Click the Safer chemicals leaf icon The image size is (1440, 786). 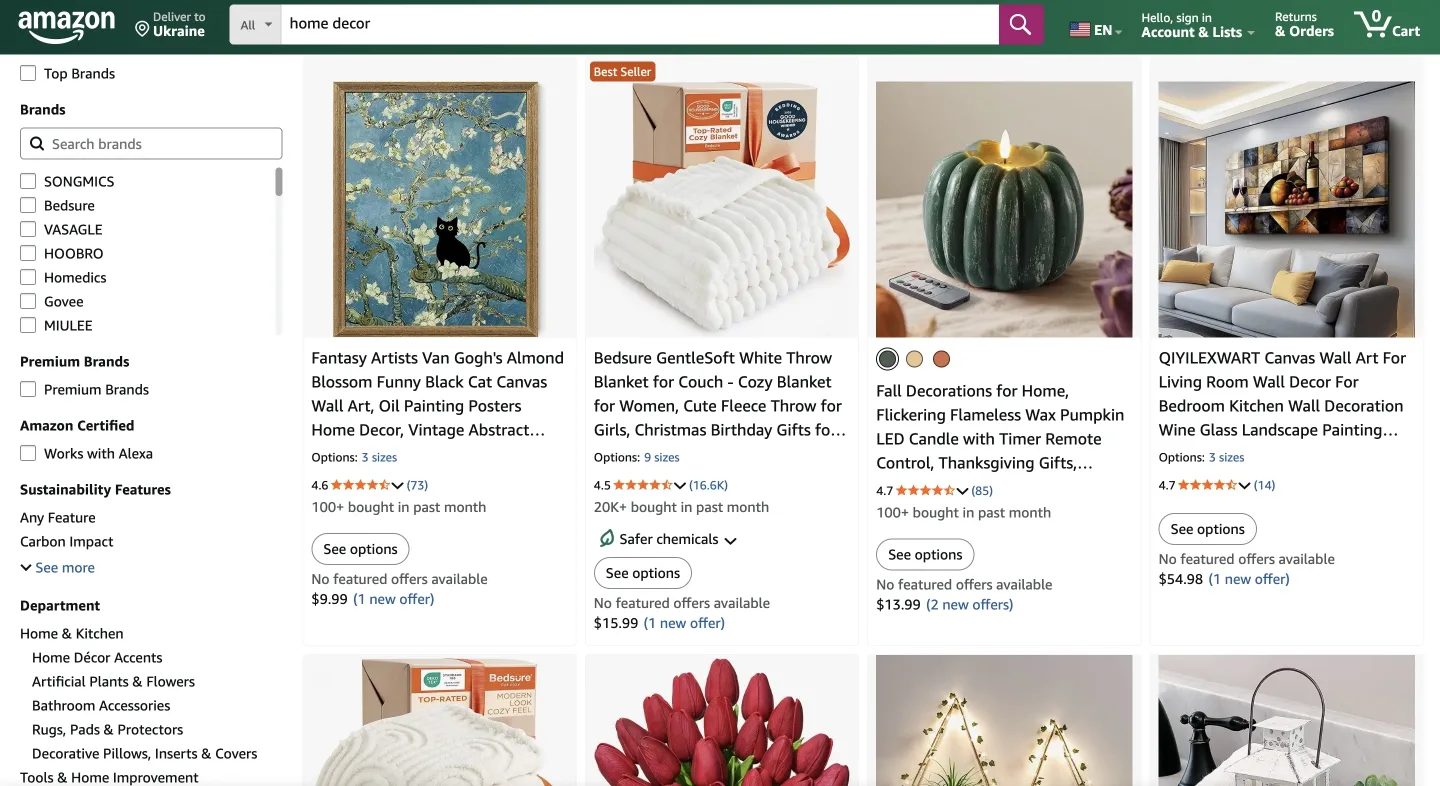(608, 538)
